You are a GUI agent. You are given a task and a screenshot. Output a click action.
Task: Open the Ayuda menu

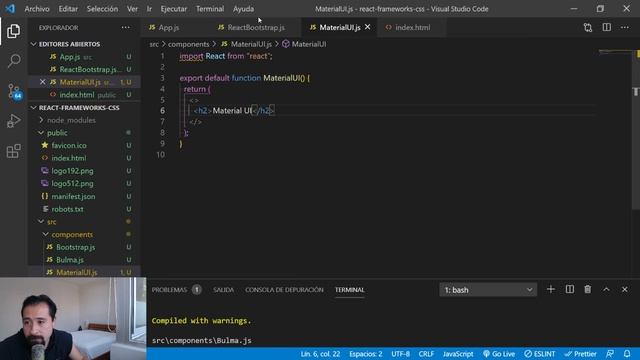[243, 9]
